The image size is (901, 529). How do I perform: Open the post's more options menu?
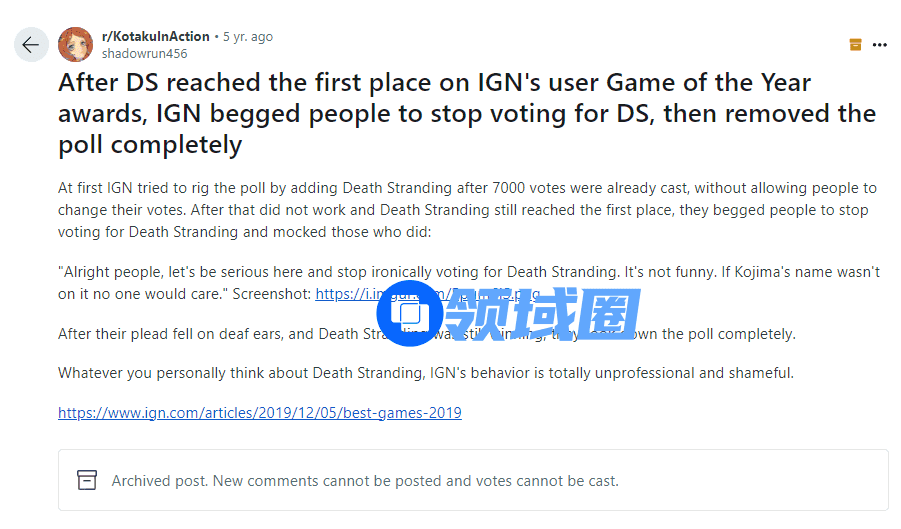pyautogui.click(x=880, y=44)
